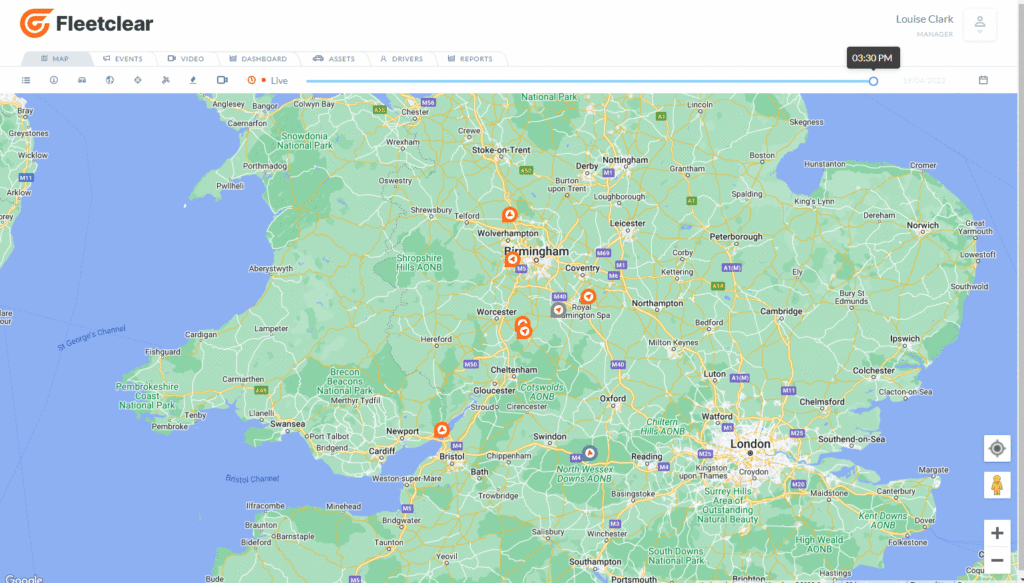Viewport: 1024px width, 583px height.
Task: Select vehicle marker west of Birmingham
Action: coord(513,259)
